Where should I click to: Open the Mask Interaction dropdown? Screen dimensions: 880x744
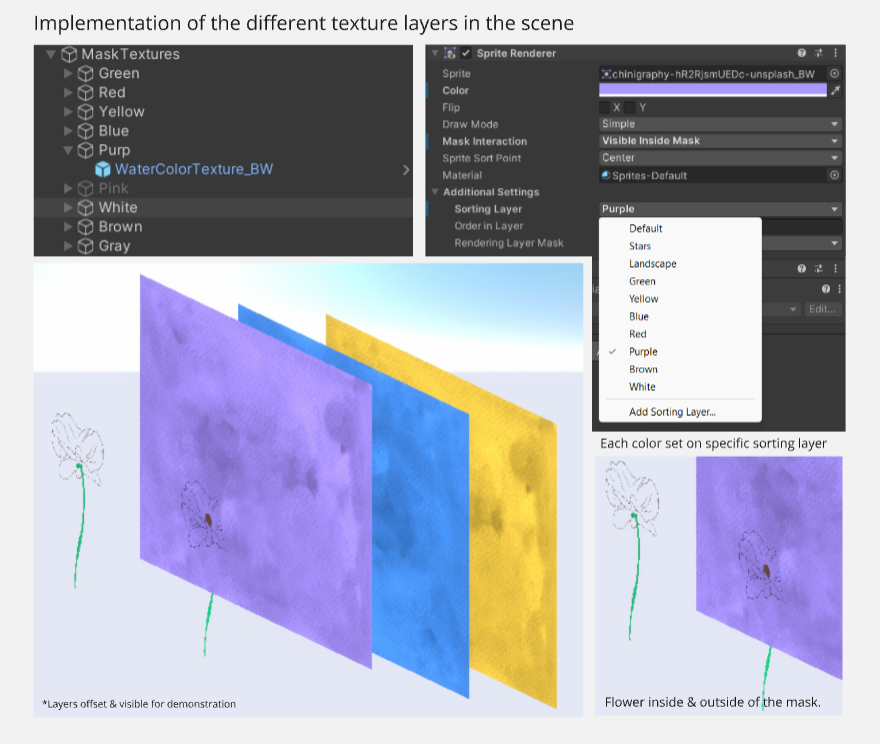click(720, 141)
